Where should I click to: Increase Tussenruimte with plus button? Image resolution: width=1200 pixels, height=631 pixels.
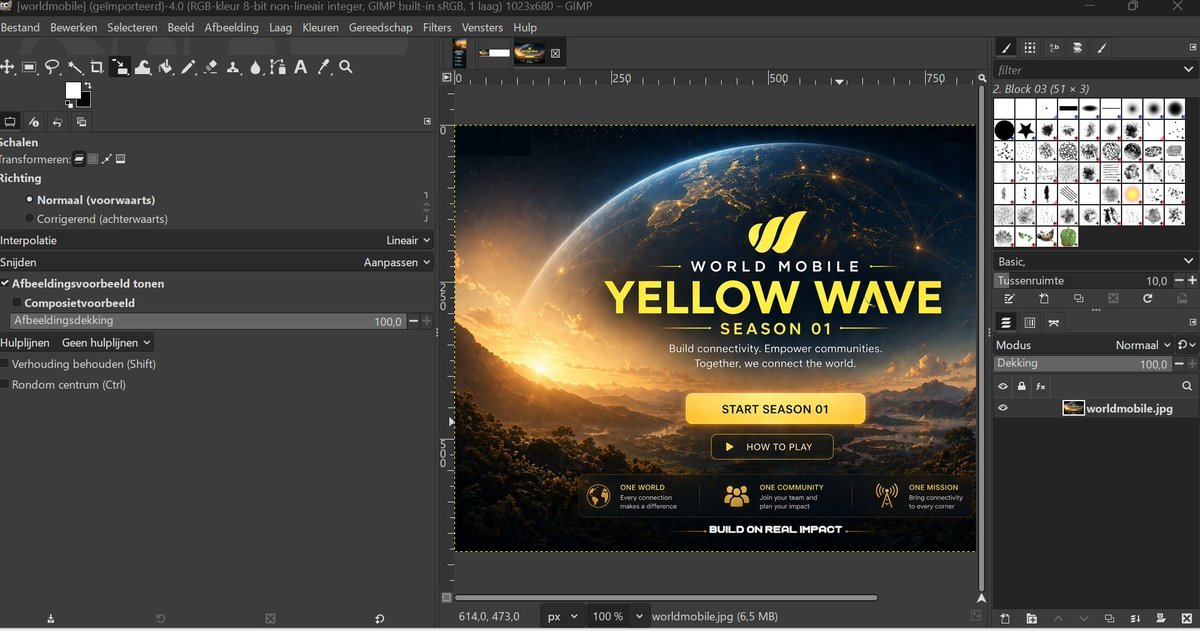coord(1192,281)
